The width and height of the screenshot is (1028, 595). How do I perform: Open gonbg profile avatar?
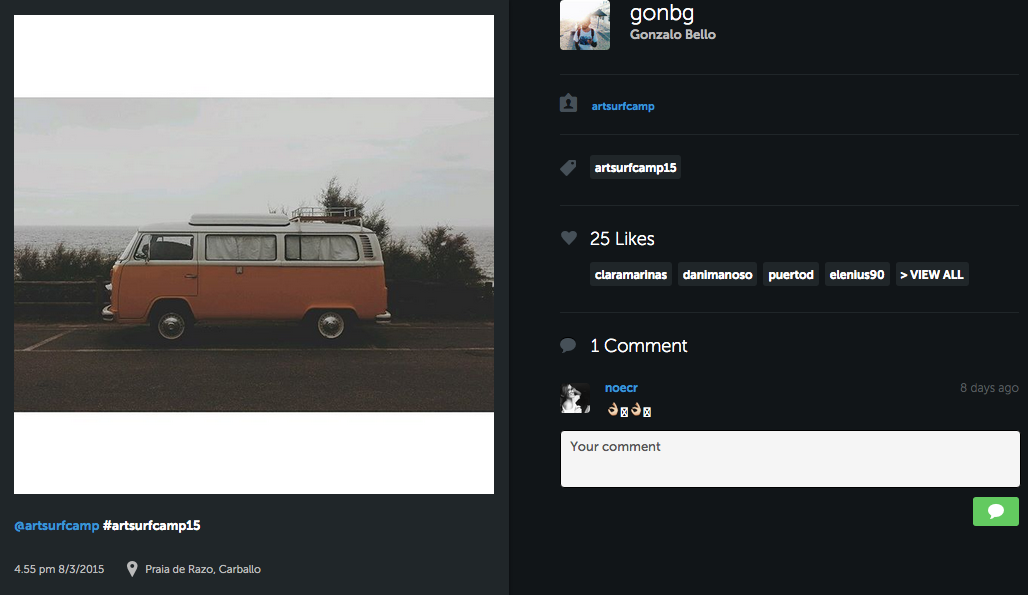(585, 25)
